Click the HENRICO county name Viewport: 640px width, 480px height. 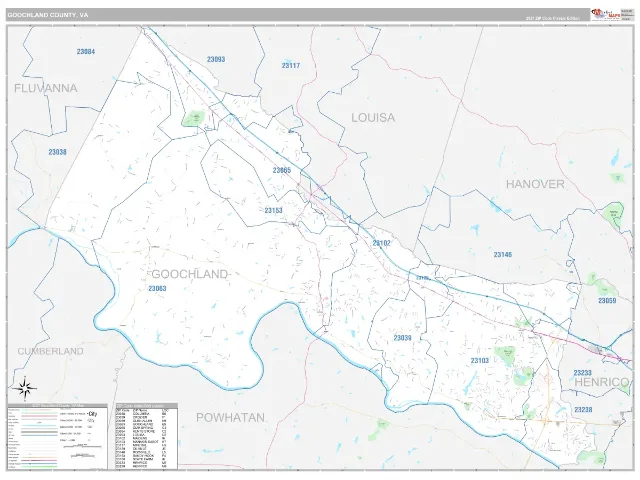602,382
